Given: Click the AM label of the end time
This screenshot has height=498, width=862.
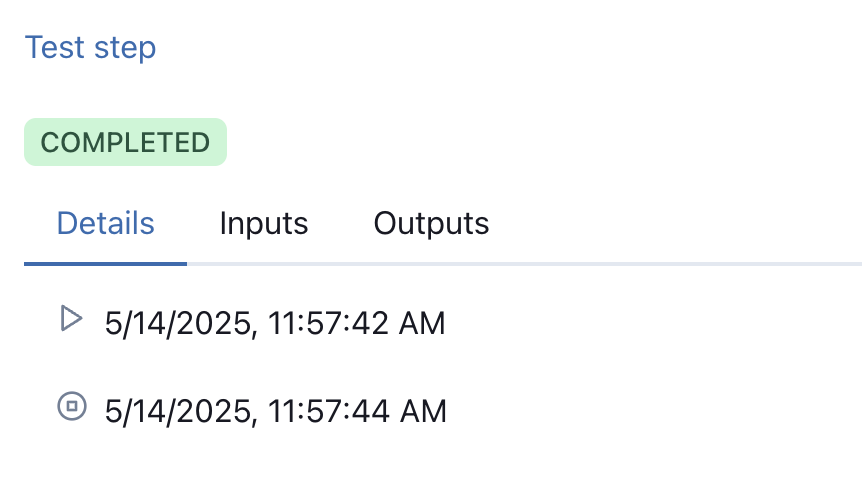Looking at the screenshot, I should coord(423,411).
